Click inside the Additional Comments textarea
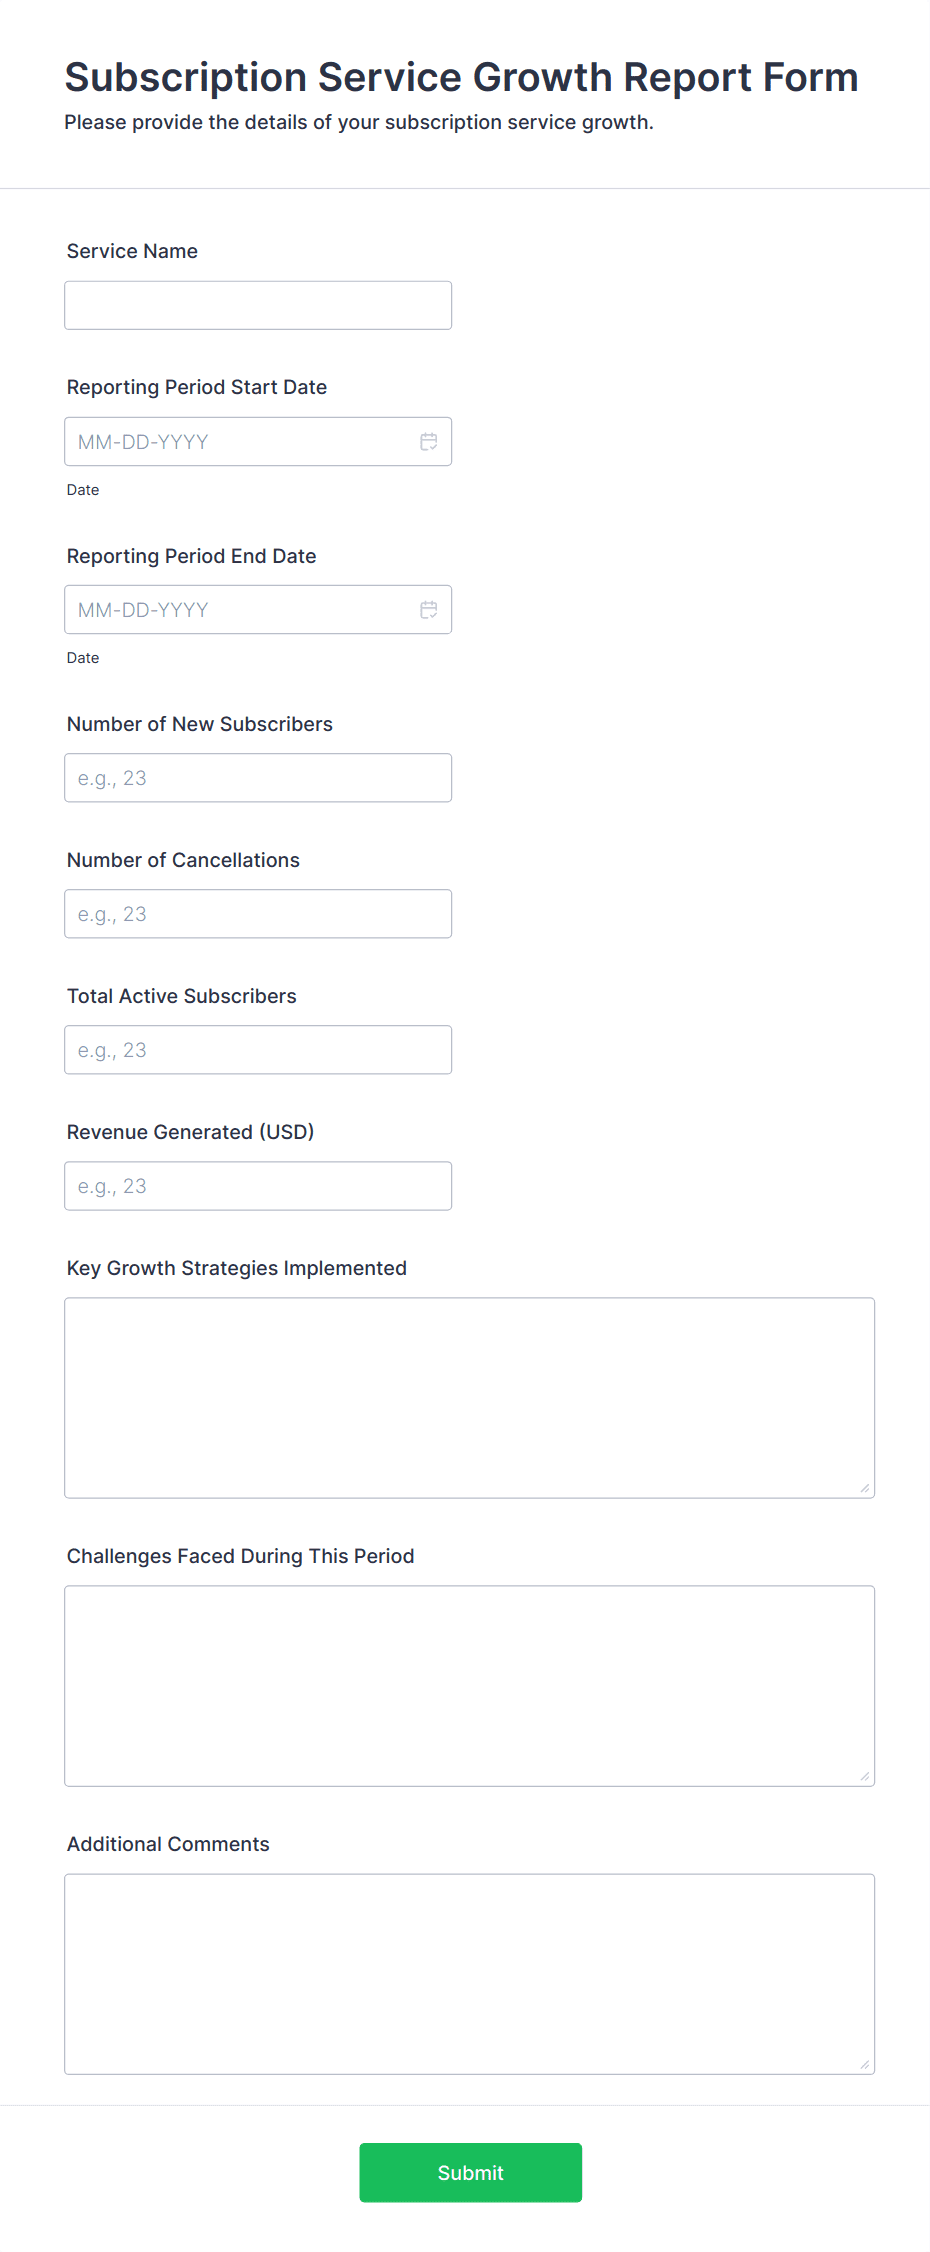This screenshot has width=930, height=2252. [469, 1974]
